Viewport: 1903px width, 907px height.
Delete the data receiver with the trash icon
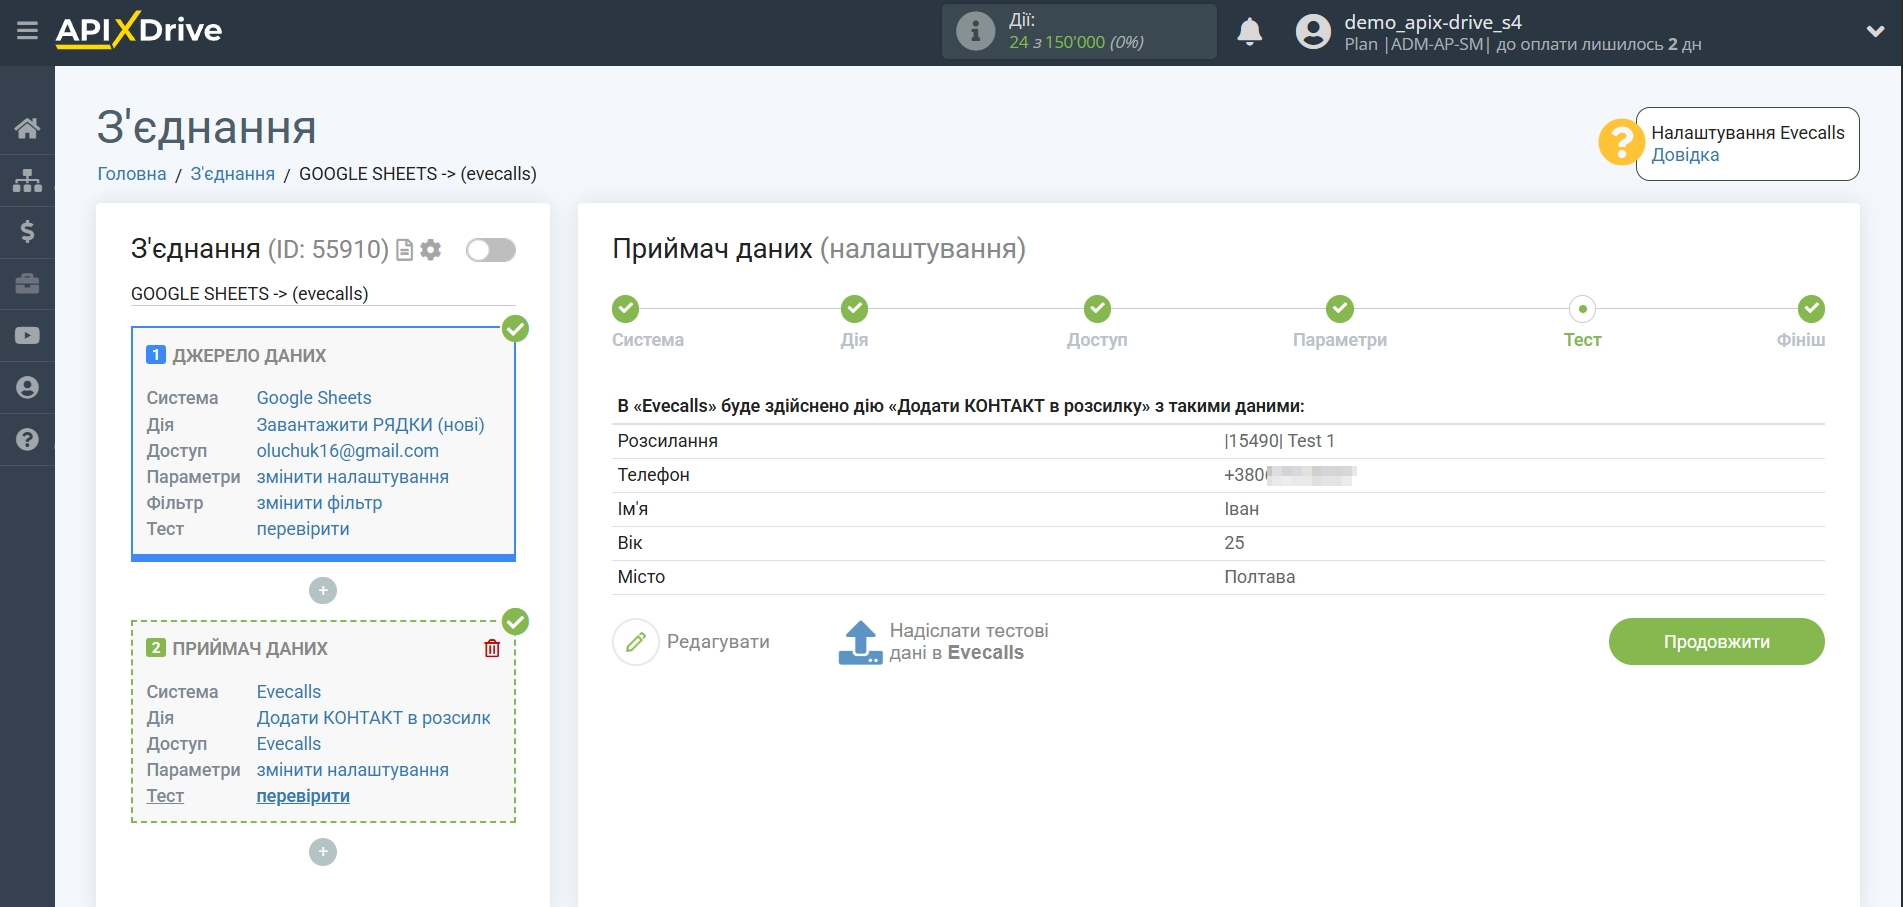pos(491,648)
